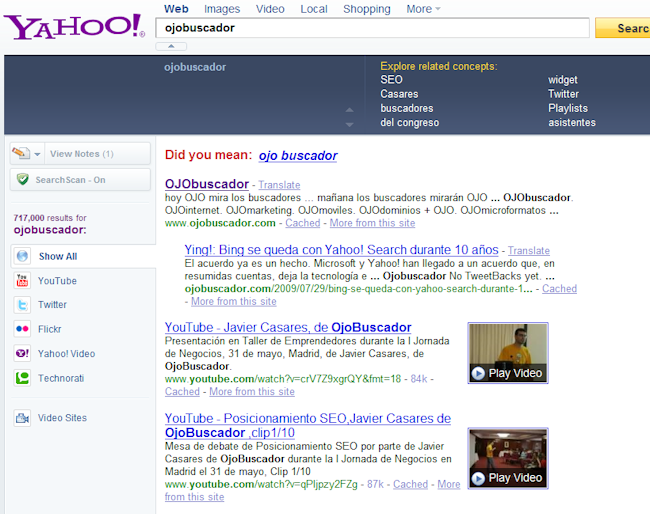Click the www.ojobuscador.com green URL
This screenshot has width=650, height=514.
click(220, 223)
